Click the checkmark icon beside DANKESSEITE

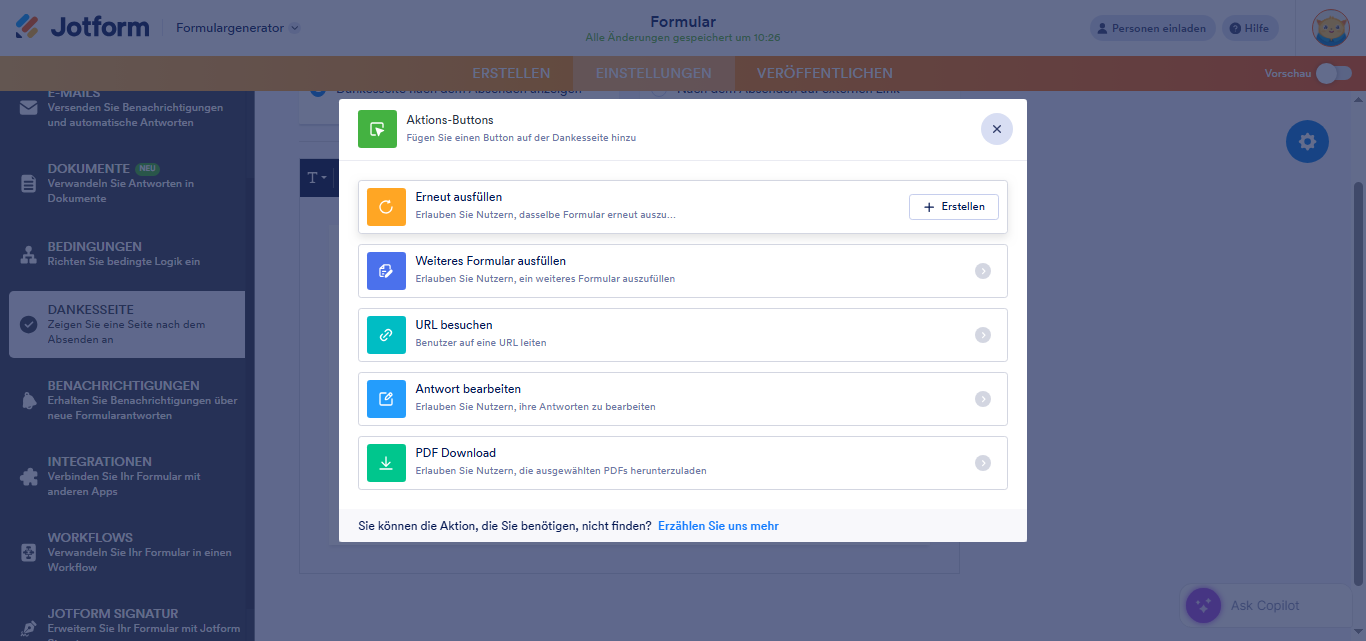(x=29, y=324)
